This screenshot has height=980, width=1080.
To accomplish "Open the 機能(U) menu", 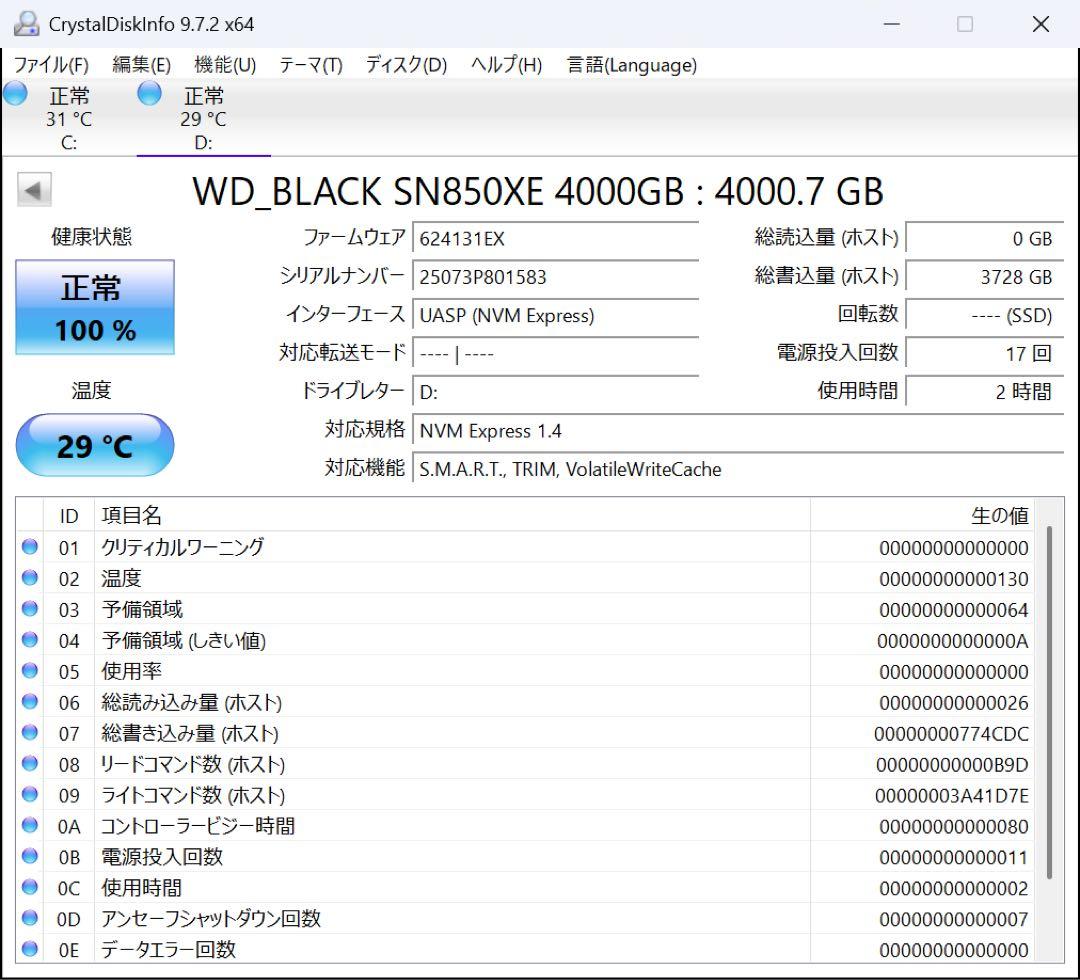I will tap(225, 65).
